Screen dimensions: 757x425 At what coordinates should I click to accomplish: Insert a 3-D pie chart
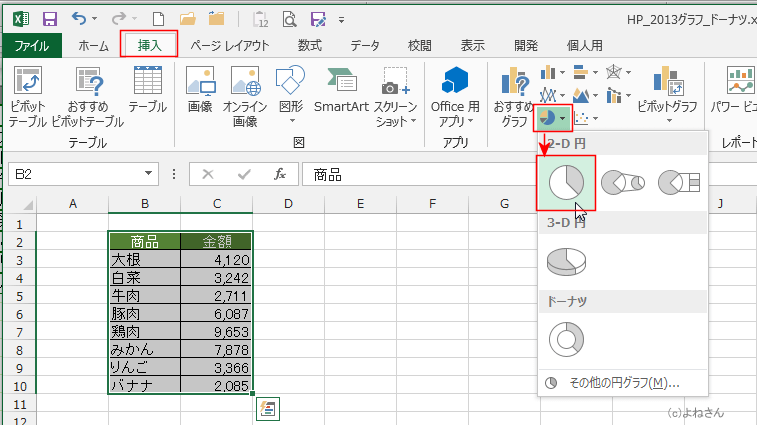click(566, 263)
